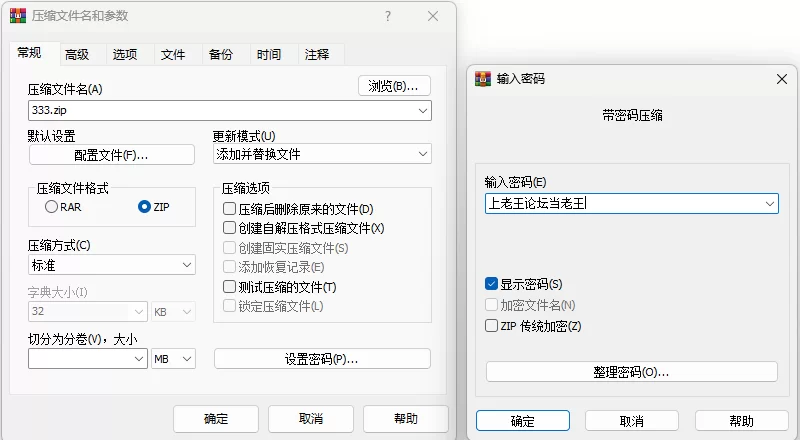The width and height of the screenshot is (800, 440).
Task: Open the 压缩方式 dropdown set to 标准
Action: [112, 265]
